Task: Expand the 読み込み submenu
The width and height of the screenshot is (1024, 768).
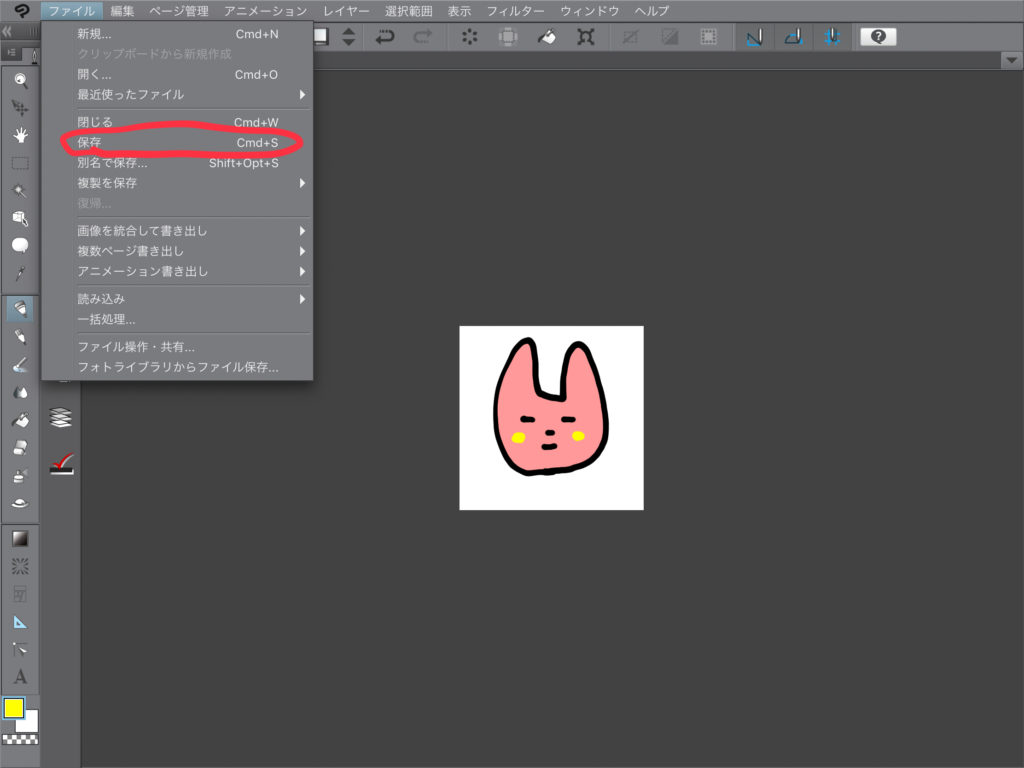Action: [178, 298]
